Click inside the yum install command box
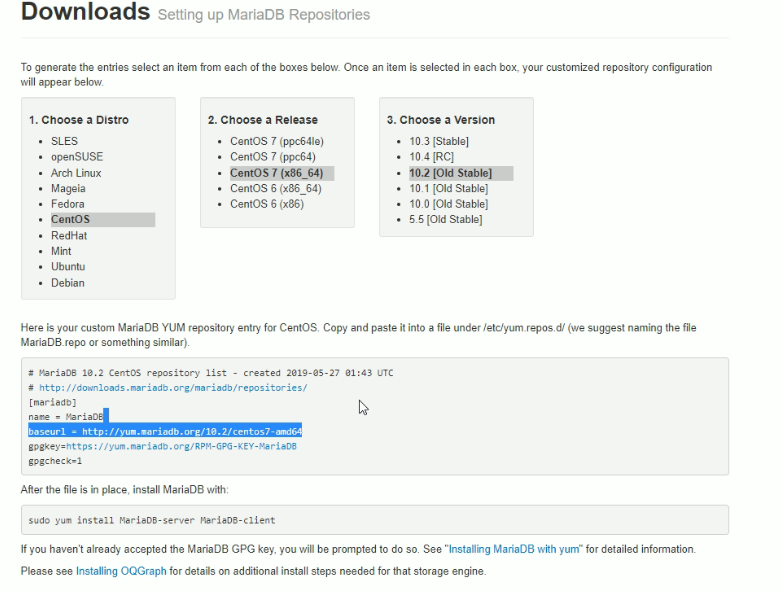Viewport: 781px width, 591px height. pos(374,520)
